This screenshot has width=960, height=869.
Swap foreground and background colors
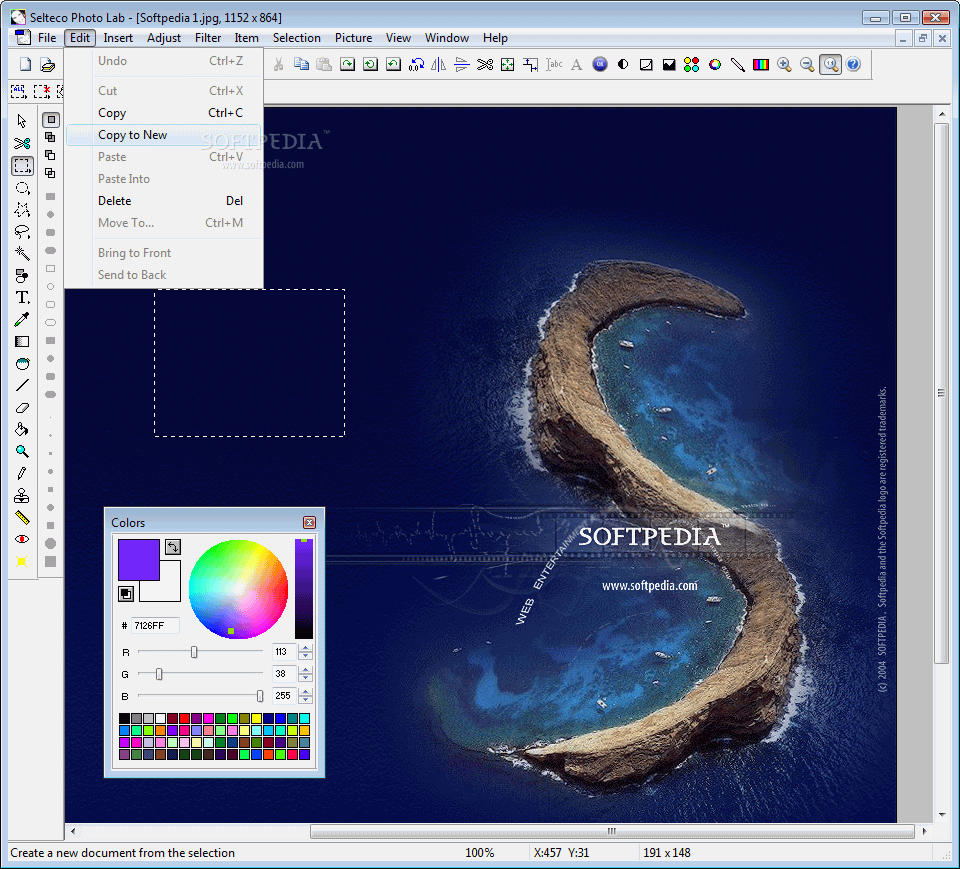[173, 546]
